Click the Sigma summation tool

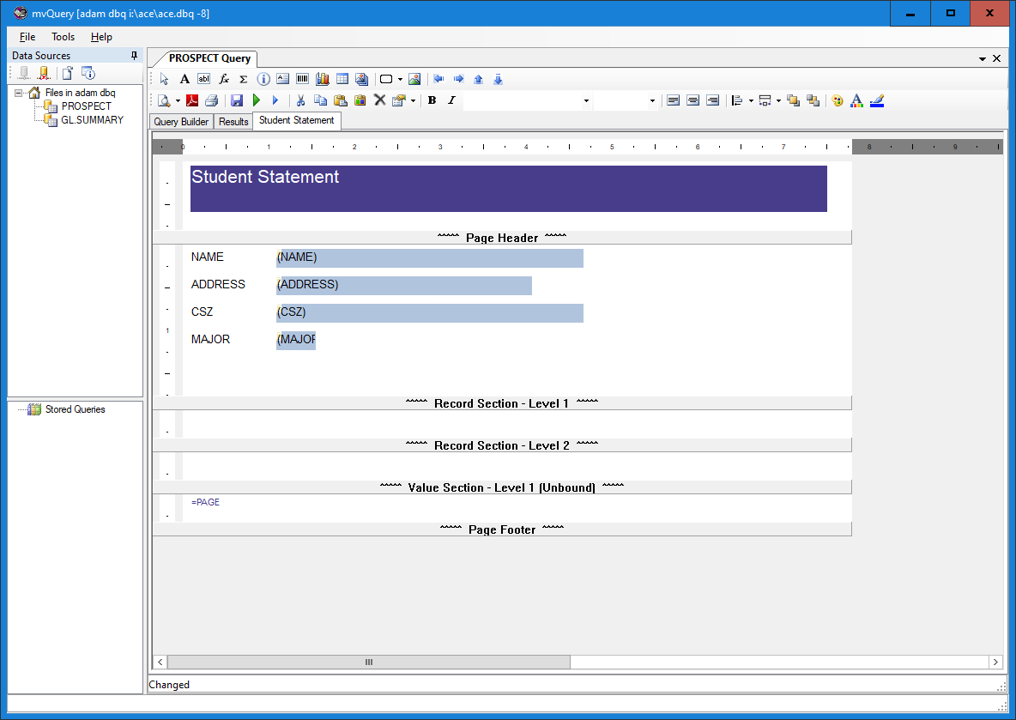click(243, 79)
